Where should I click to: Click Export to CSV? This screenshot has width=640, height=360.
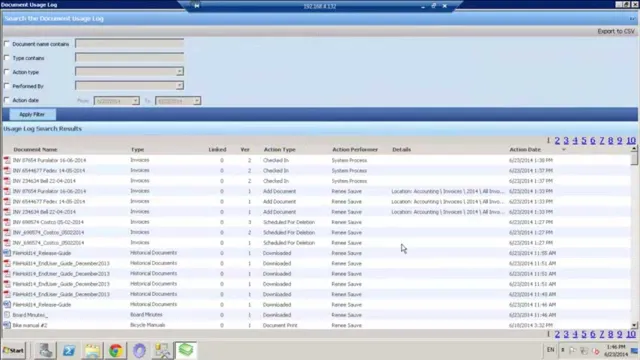click(x=616, y=31)
